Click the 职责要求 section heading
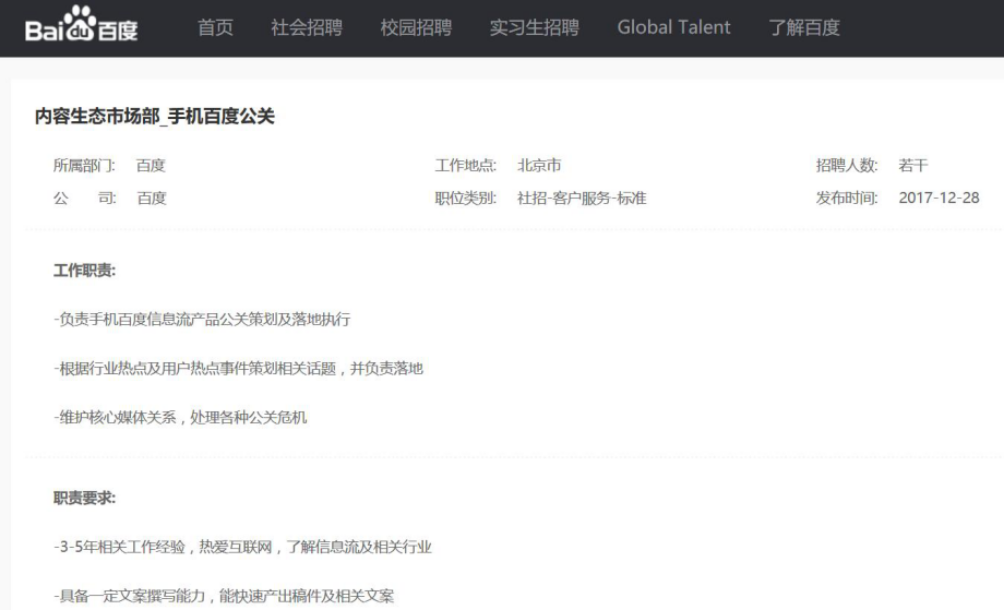This screenshot has height=611, width=1004. [84, 498]
